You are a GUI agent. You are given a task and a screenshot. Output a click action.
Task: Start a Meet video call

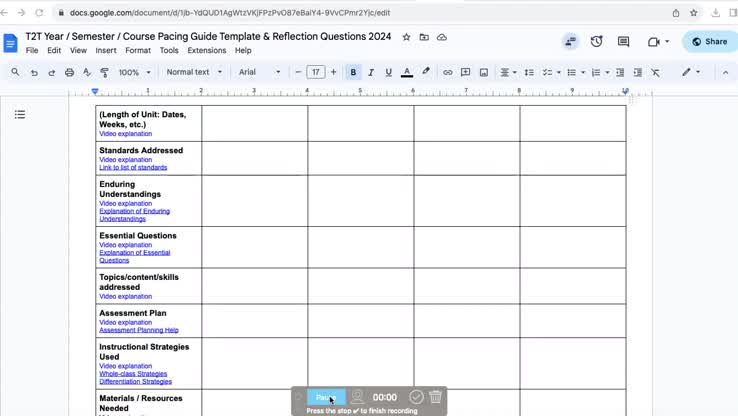point(654,42)
